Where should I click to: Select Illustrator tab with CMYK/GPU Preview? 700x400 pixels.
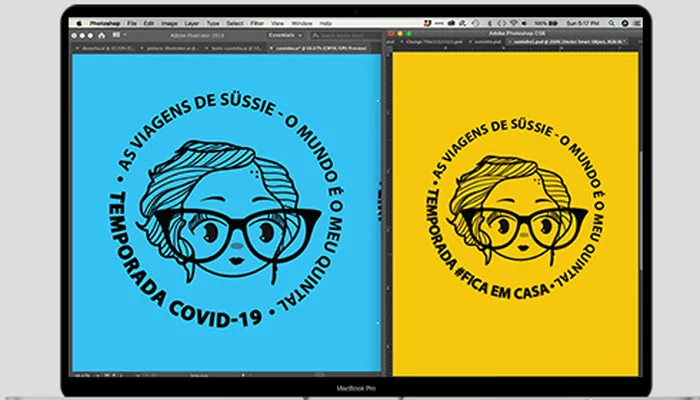[319, 48]
